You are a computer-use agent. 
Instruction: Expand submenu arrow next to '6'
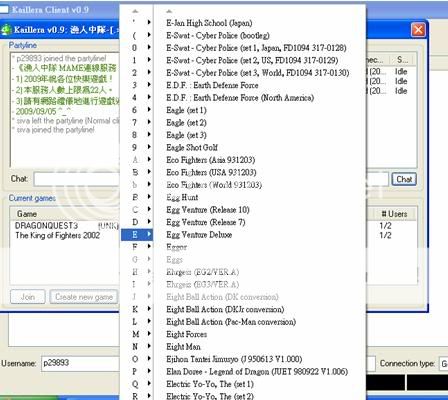(149, 110)
